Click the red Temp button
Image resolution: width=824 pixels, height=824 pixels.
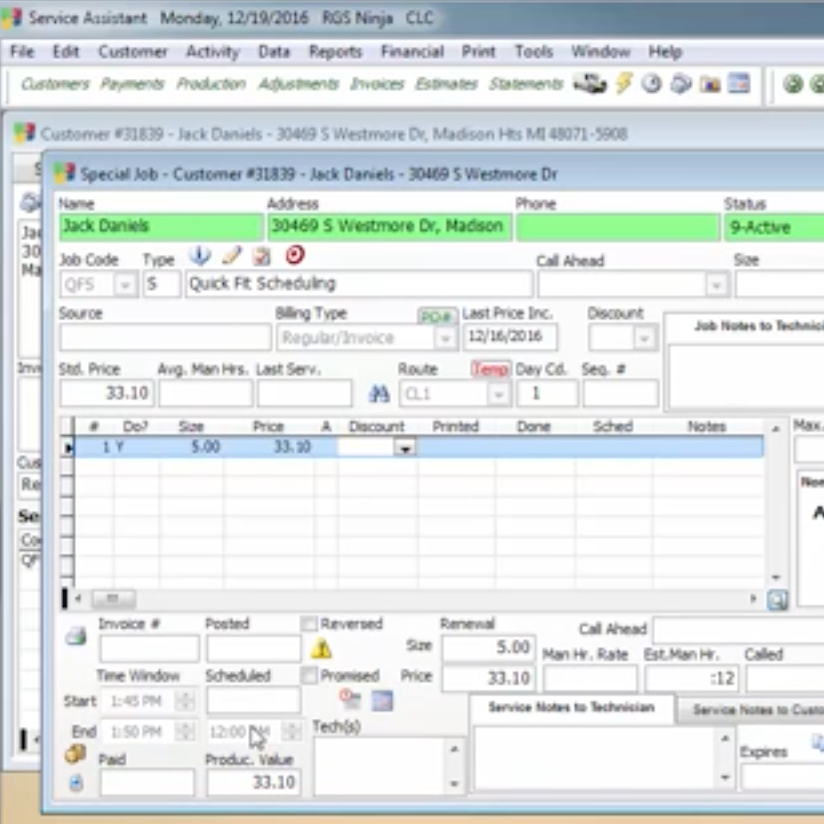[490, 370]
